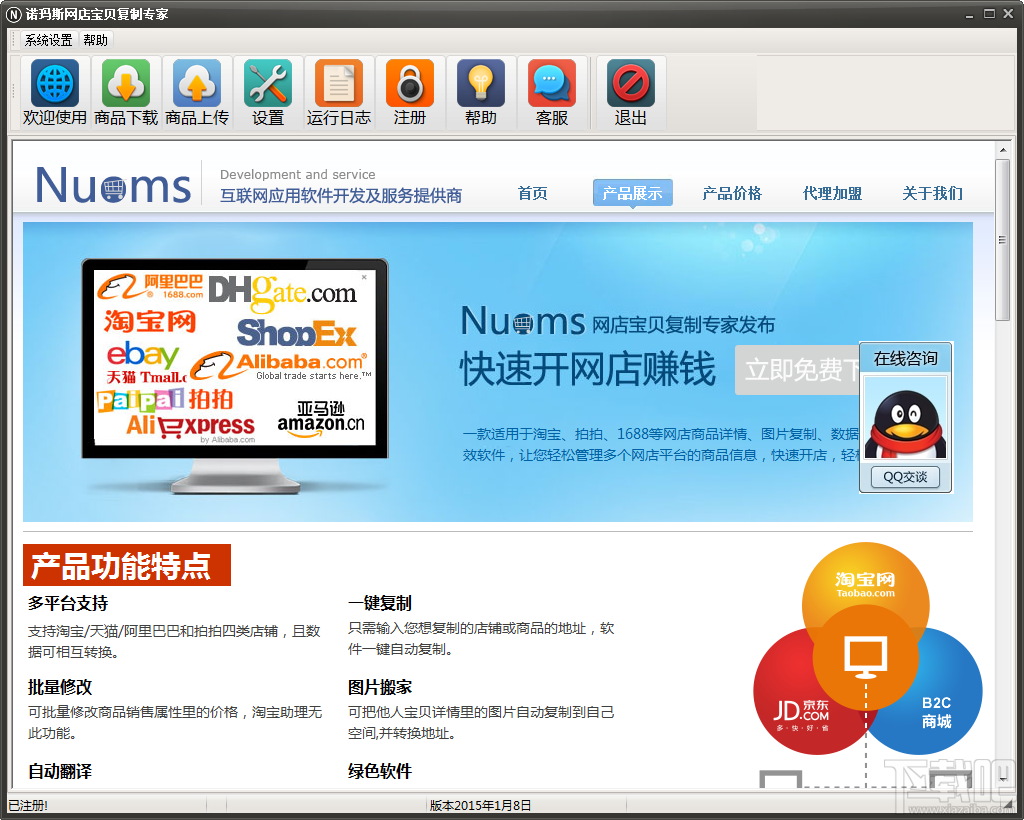The image size is (1024, 820).
Task: Minimize the application window
Action: (969, 14)
